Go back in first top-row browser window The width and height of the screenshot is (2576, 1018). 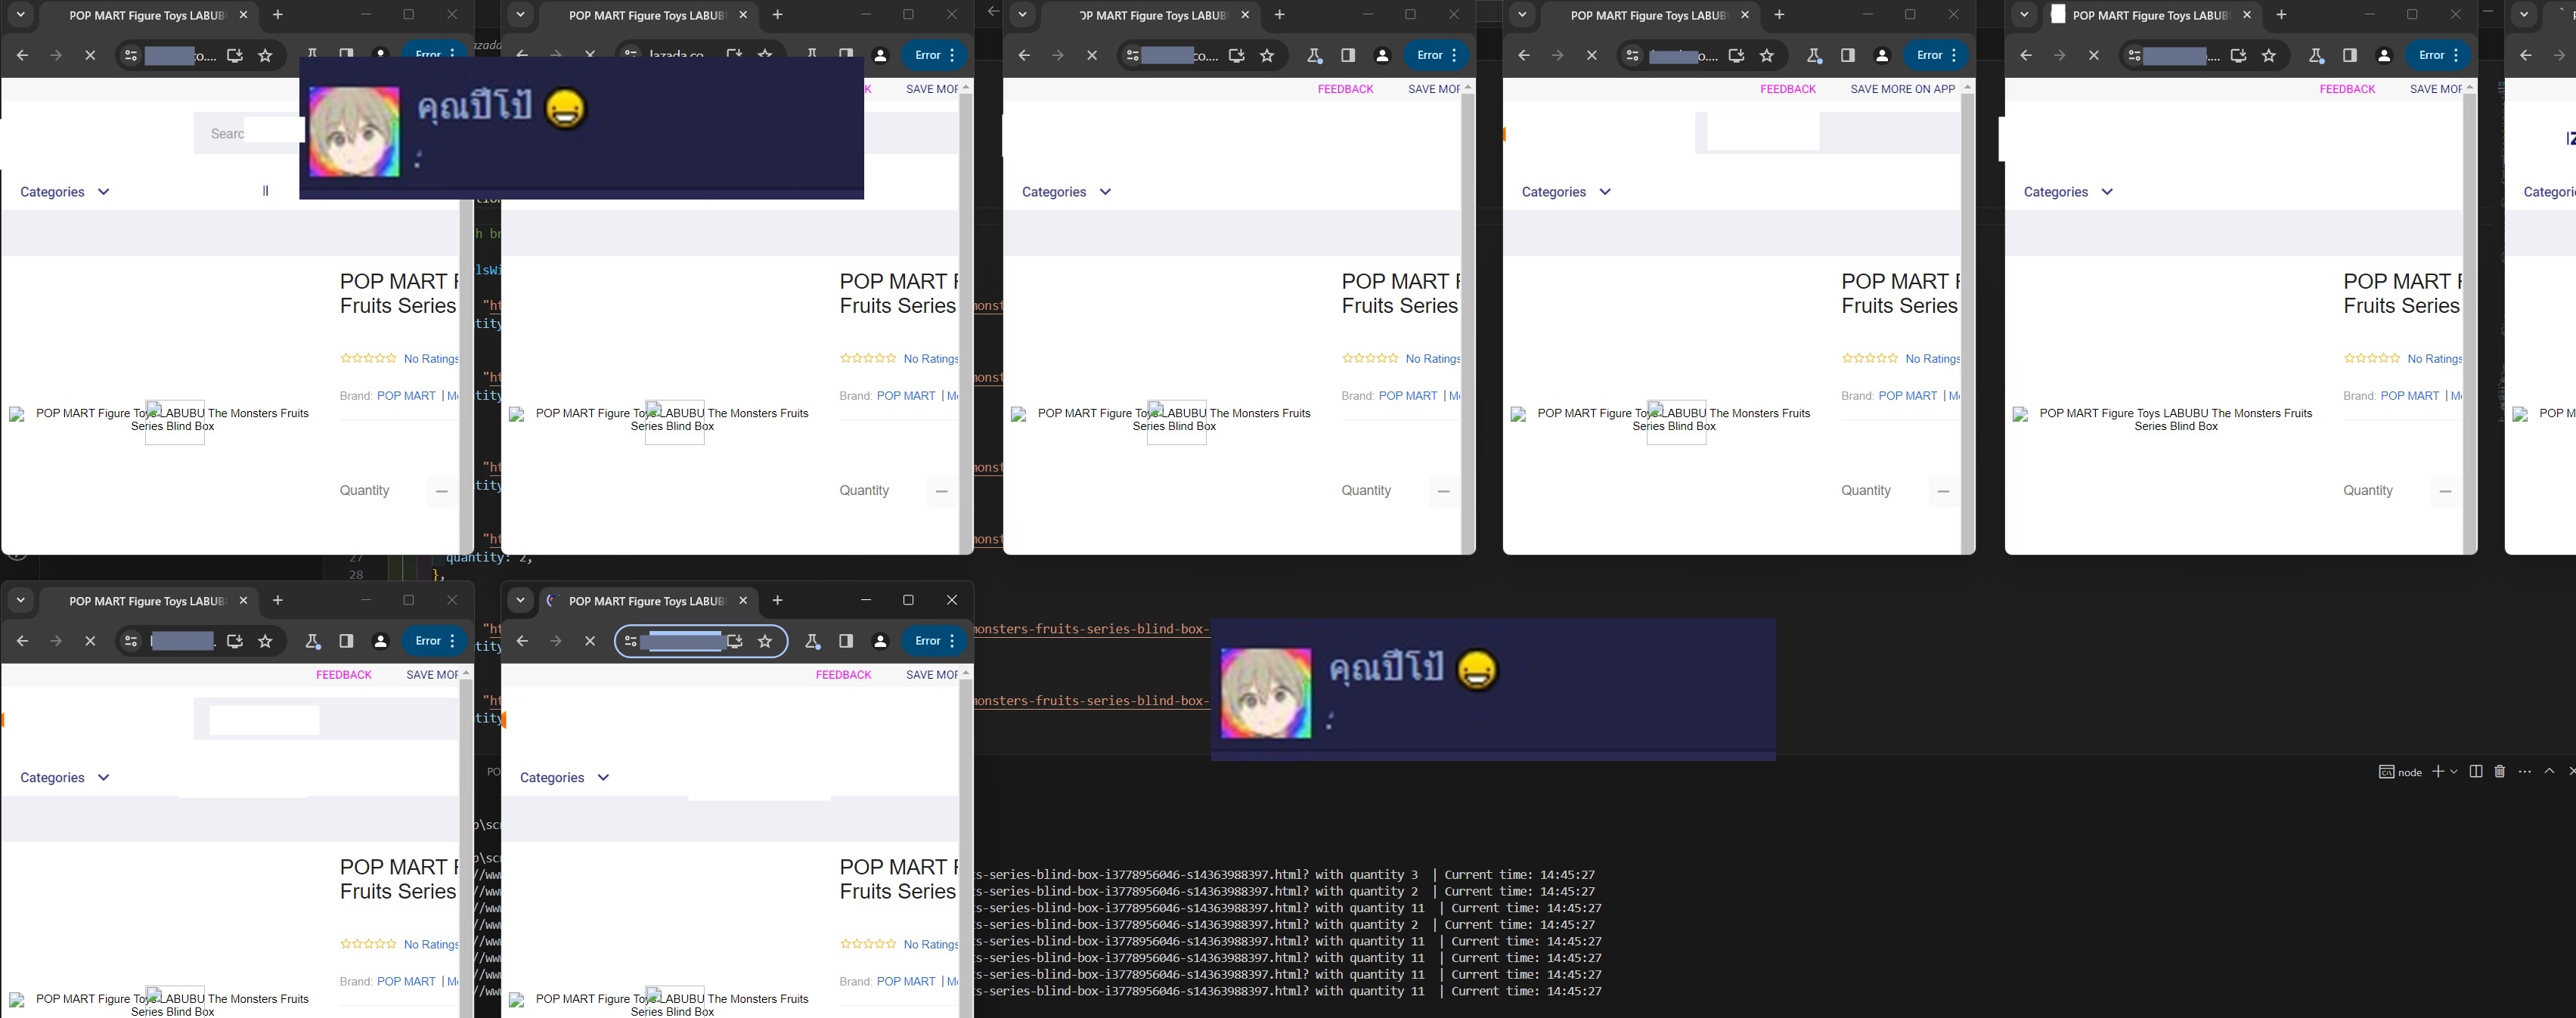(22, 56)
